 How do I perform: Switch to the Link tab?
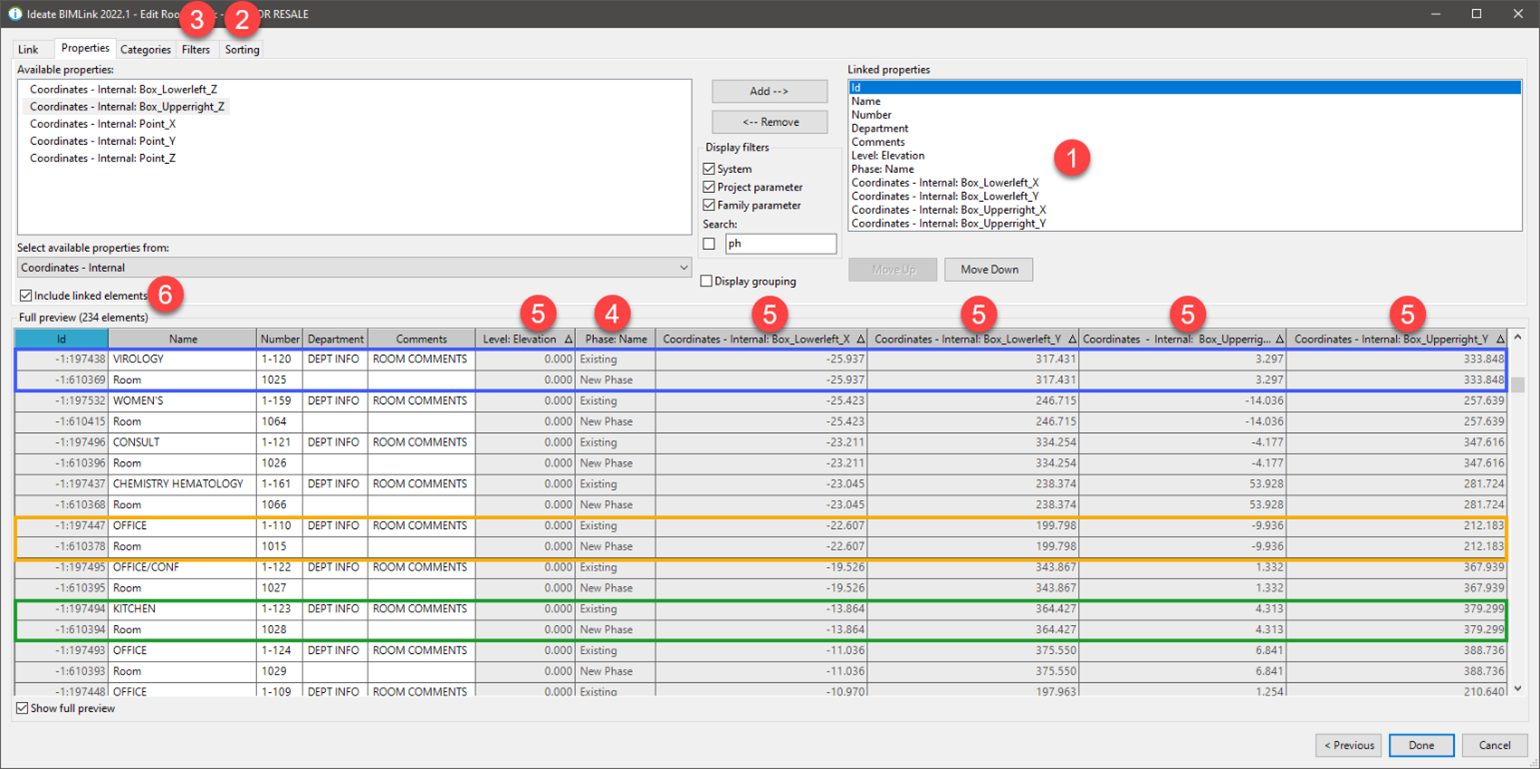28,49
